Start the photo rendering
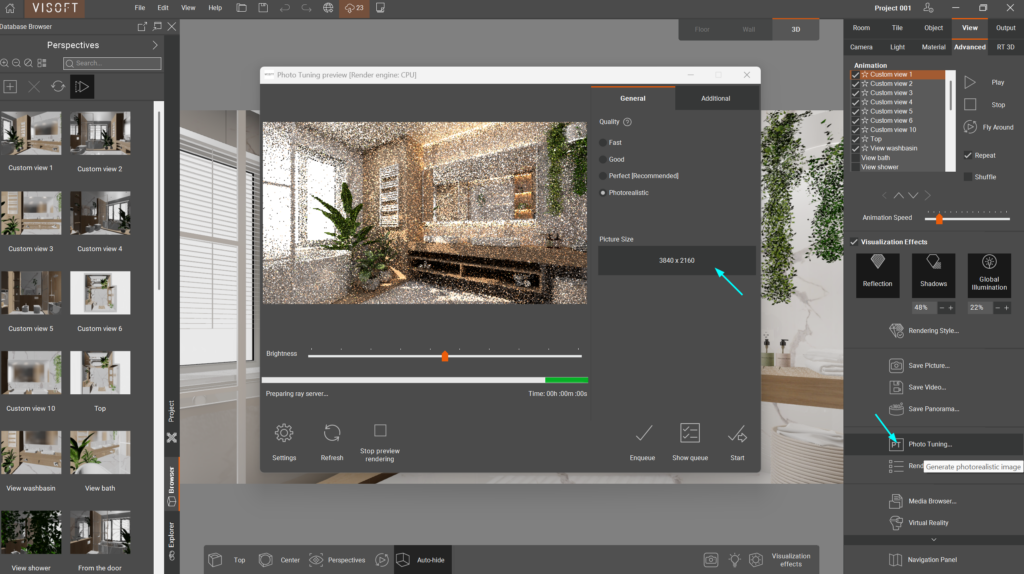The width and height of the screenshot is (1024, 574). [737, 441]
